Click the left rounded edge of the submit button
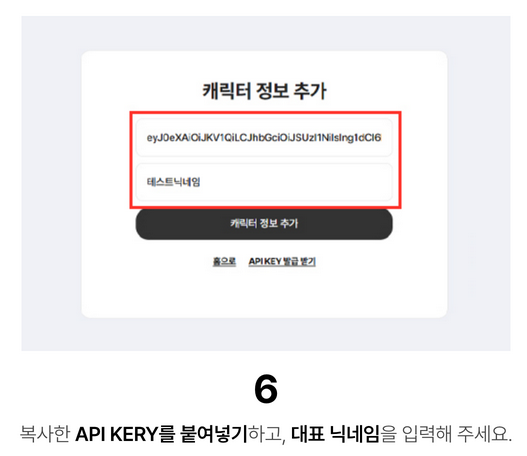The width and height of the screenshot is (527, 456). (x=143, y=224)
